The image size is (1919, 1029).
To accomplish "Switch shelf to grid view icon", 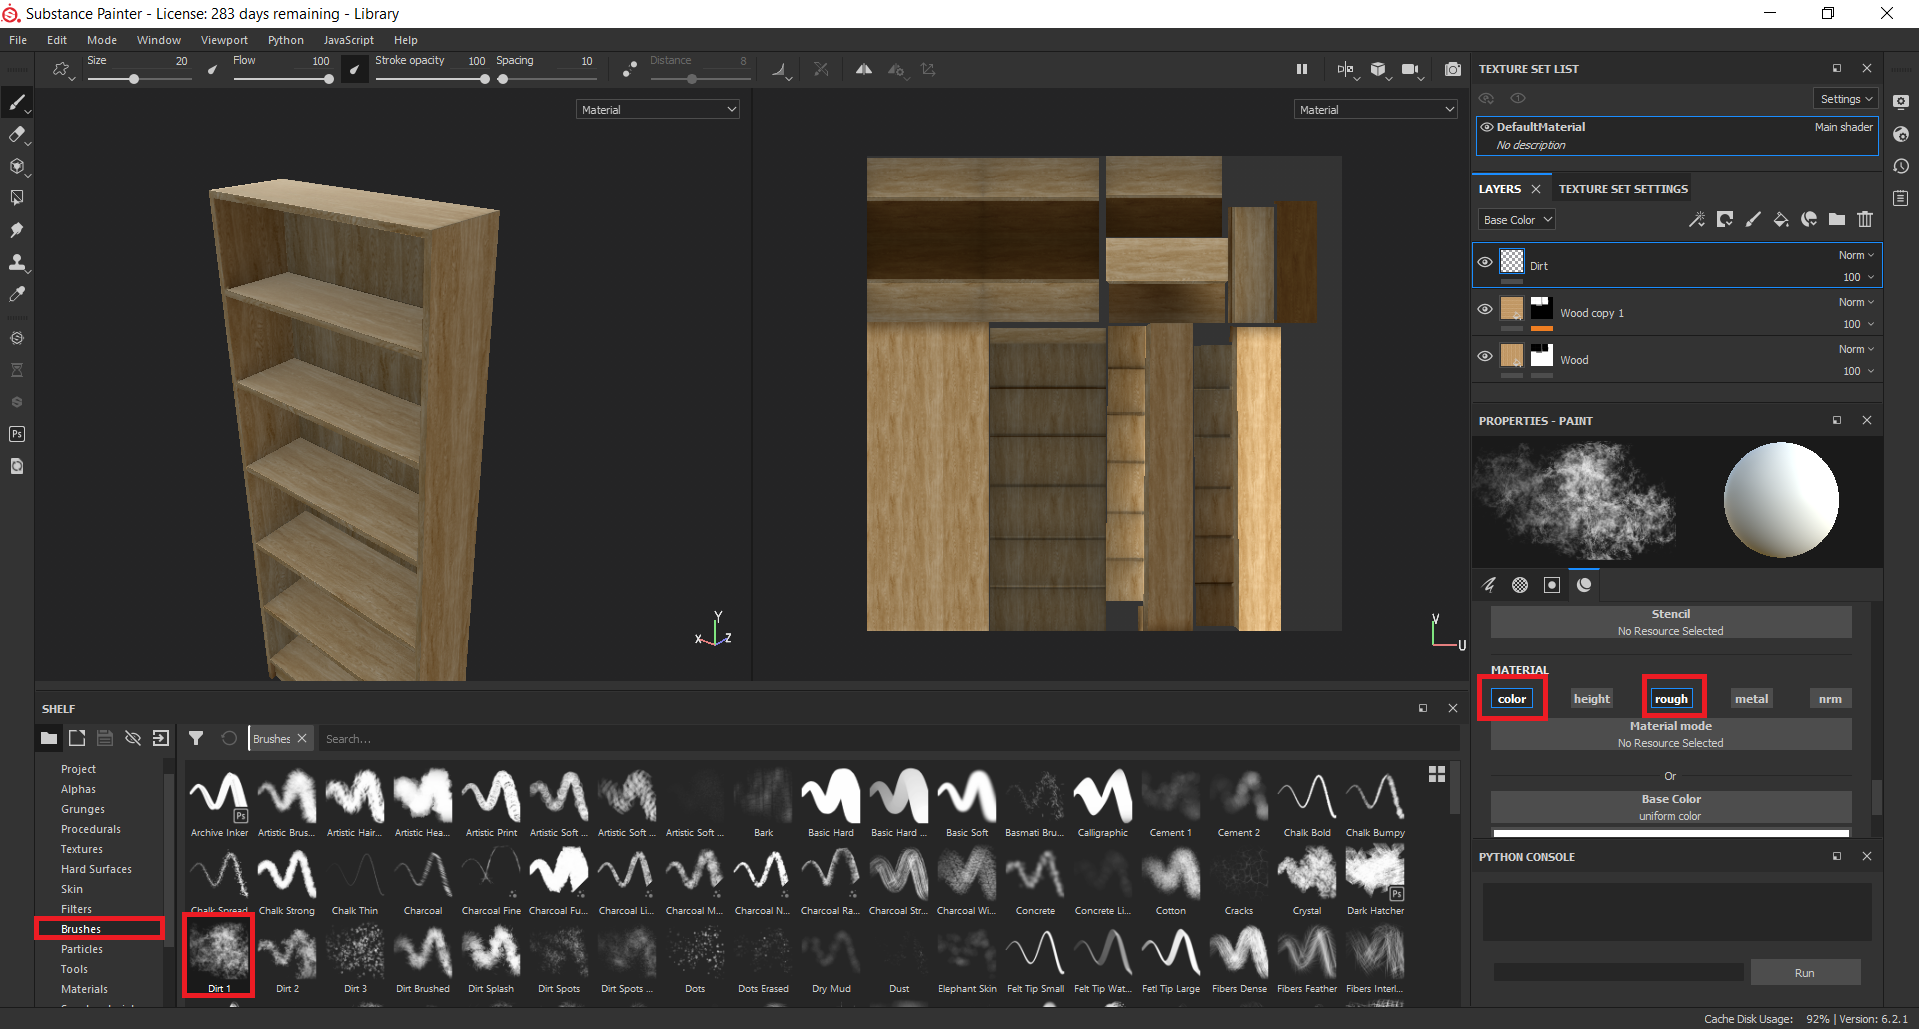I will tap(1437, 774).
